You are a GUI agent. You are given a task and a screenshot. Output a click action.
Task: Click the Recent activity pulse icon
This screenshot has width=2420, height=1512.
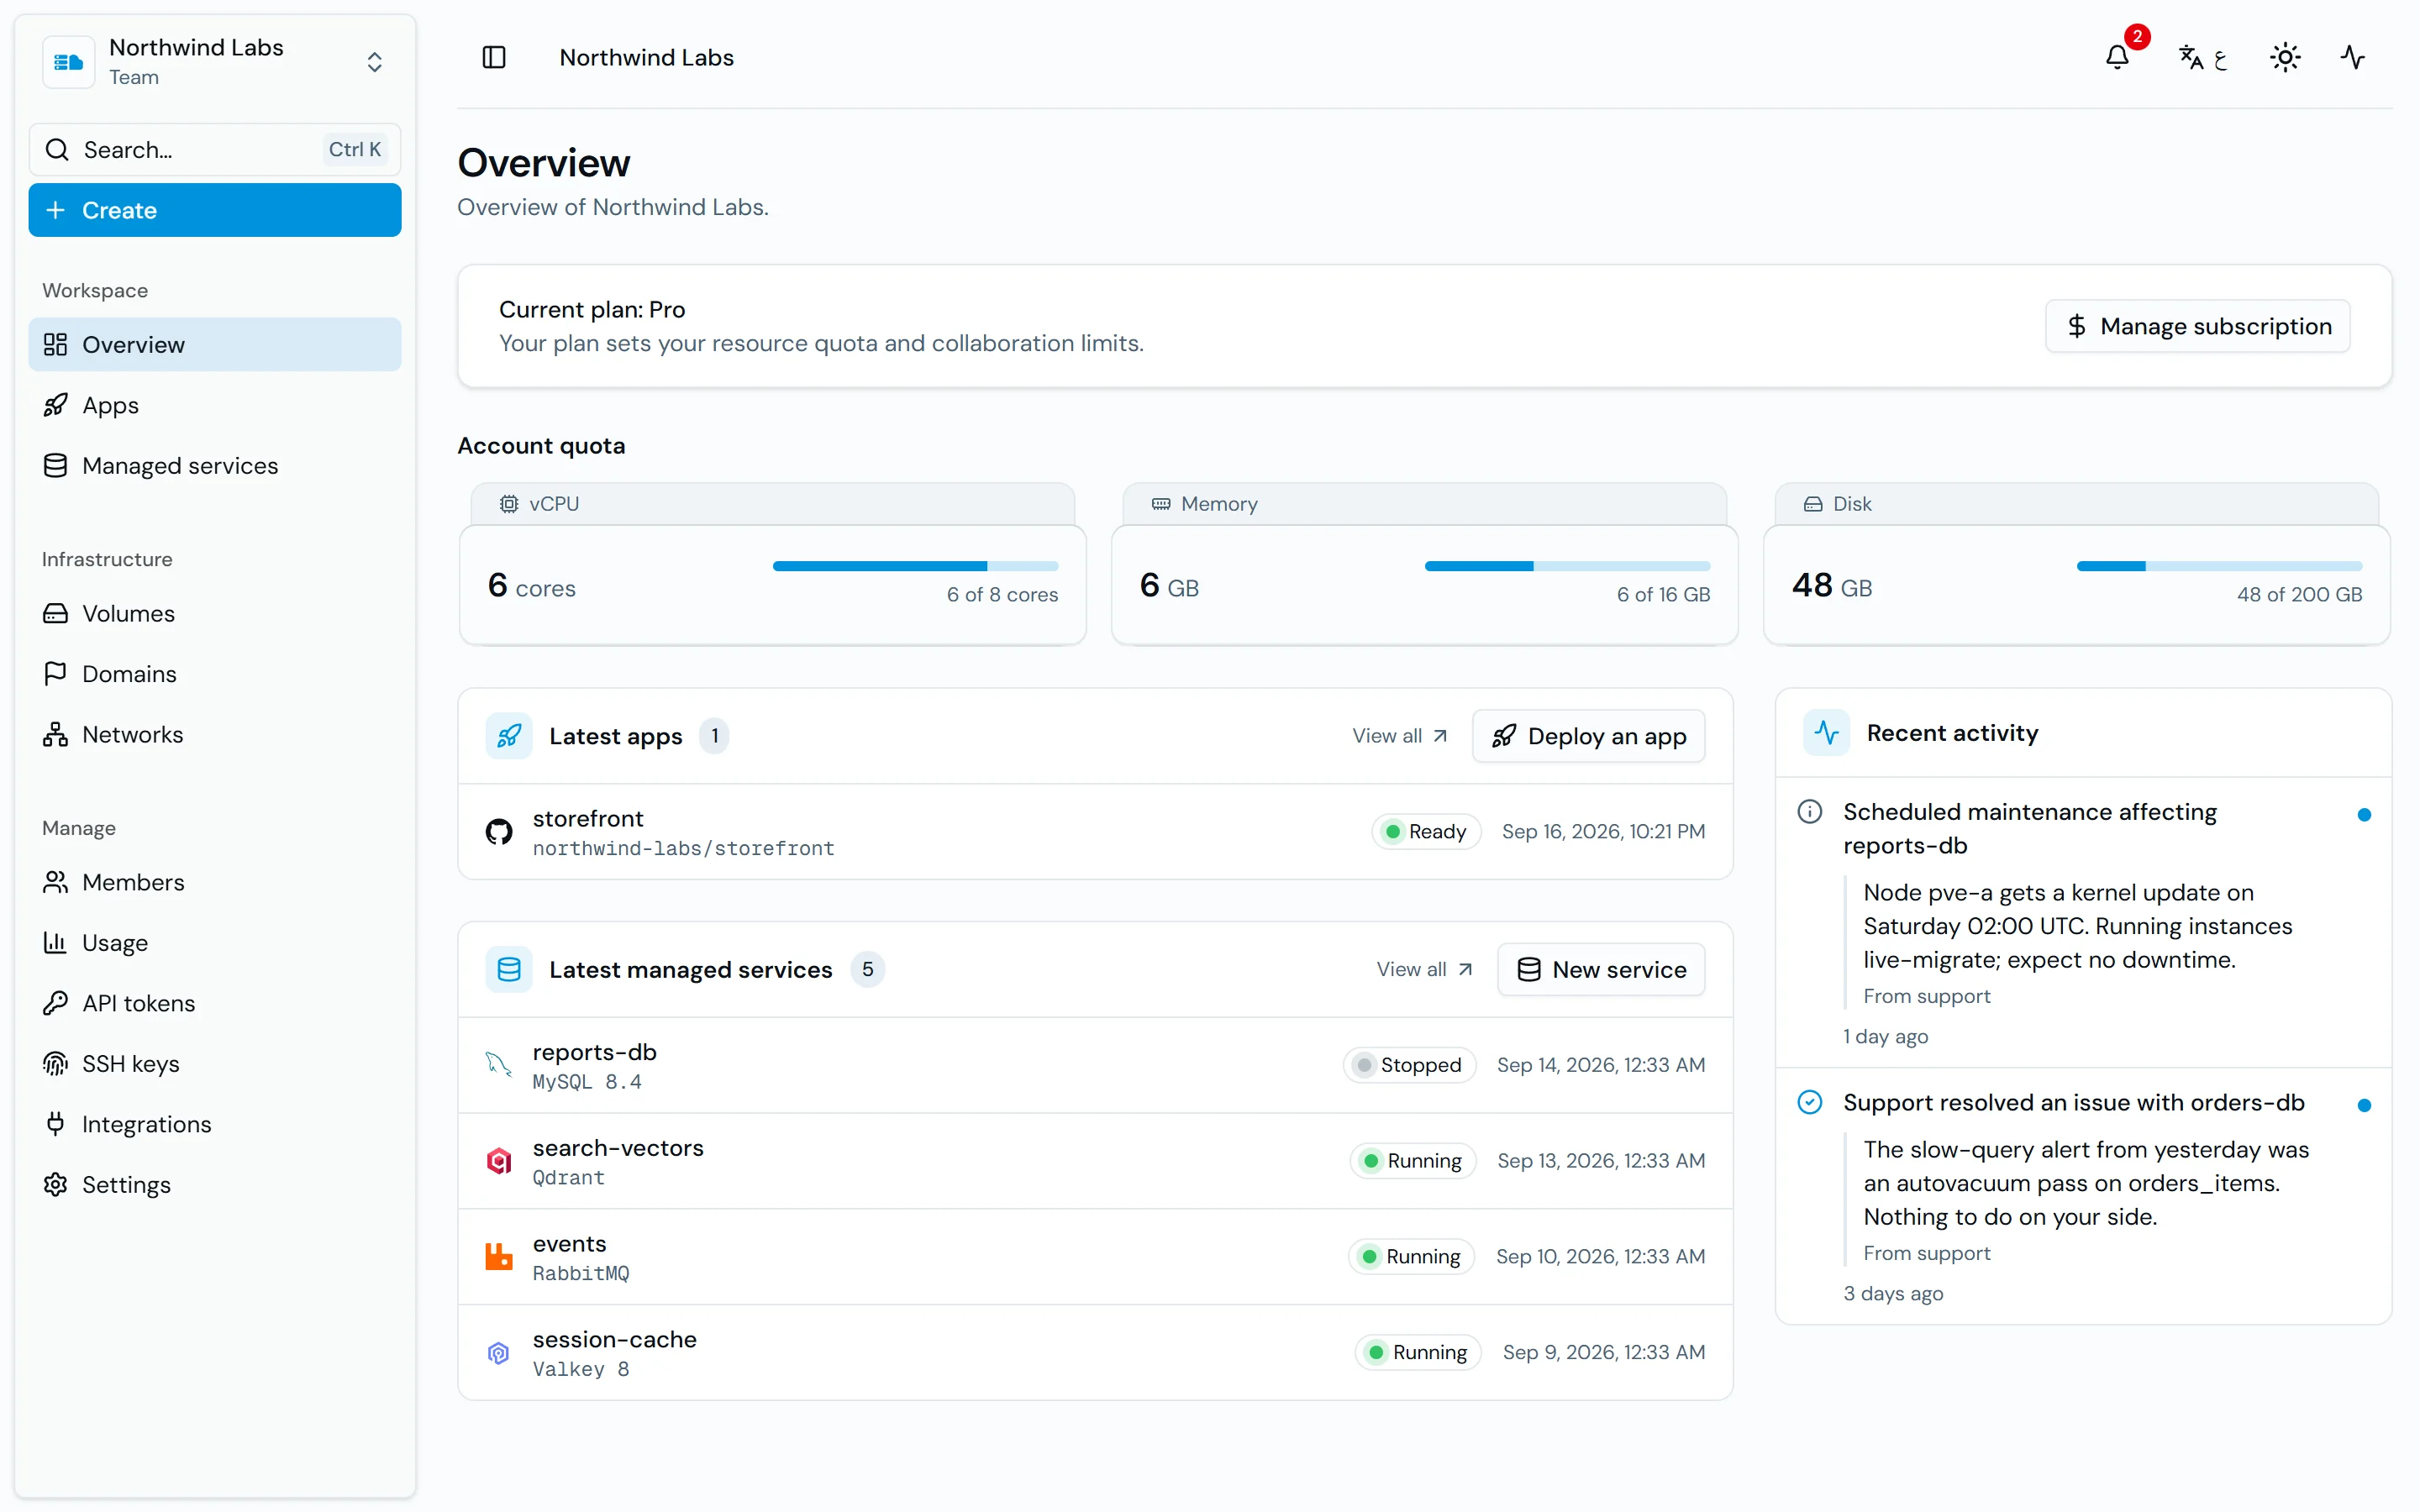tap(1826, 733)
